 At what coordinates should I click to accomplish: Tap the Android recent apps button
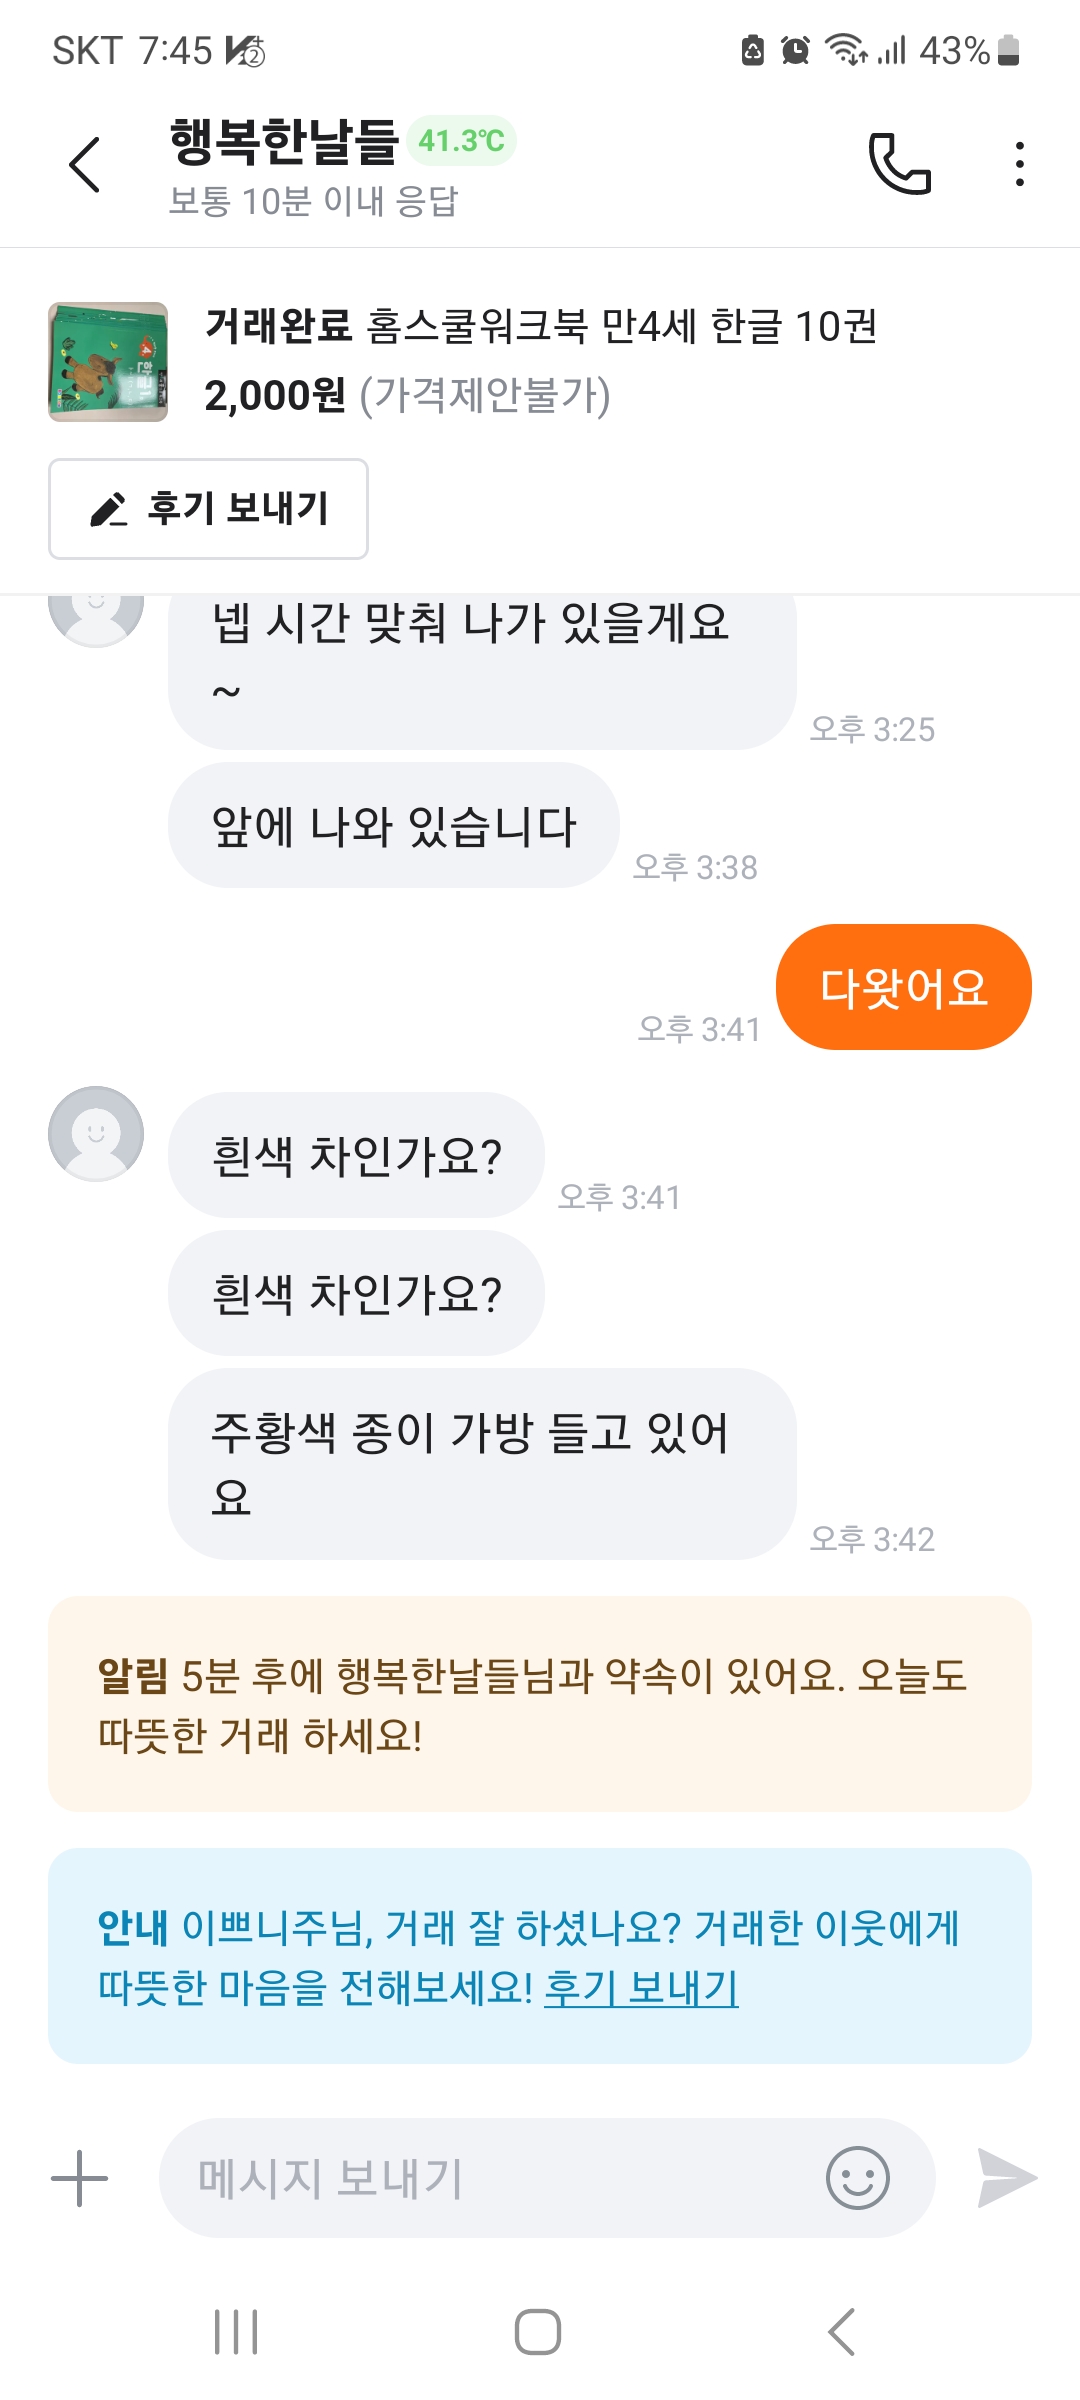pos(237,2332)
